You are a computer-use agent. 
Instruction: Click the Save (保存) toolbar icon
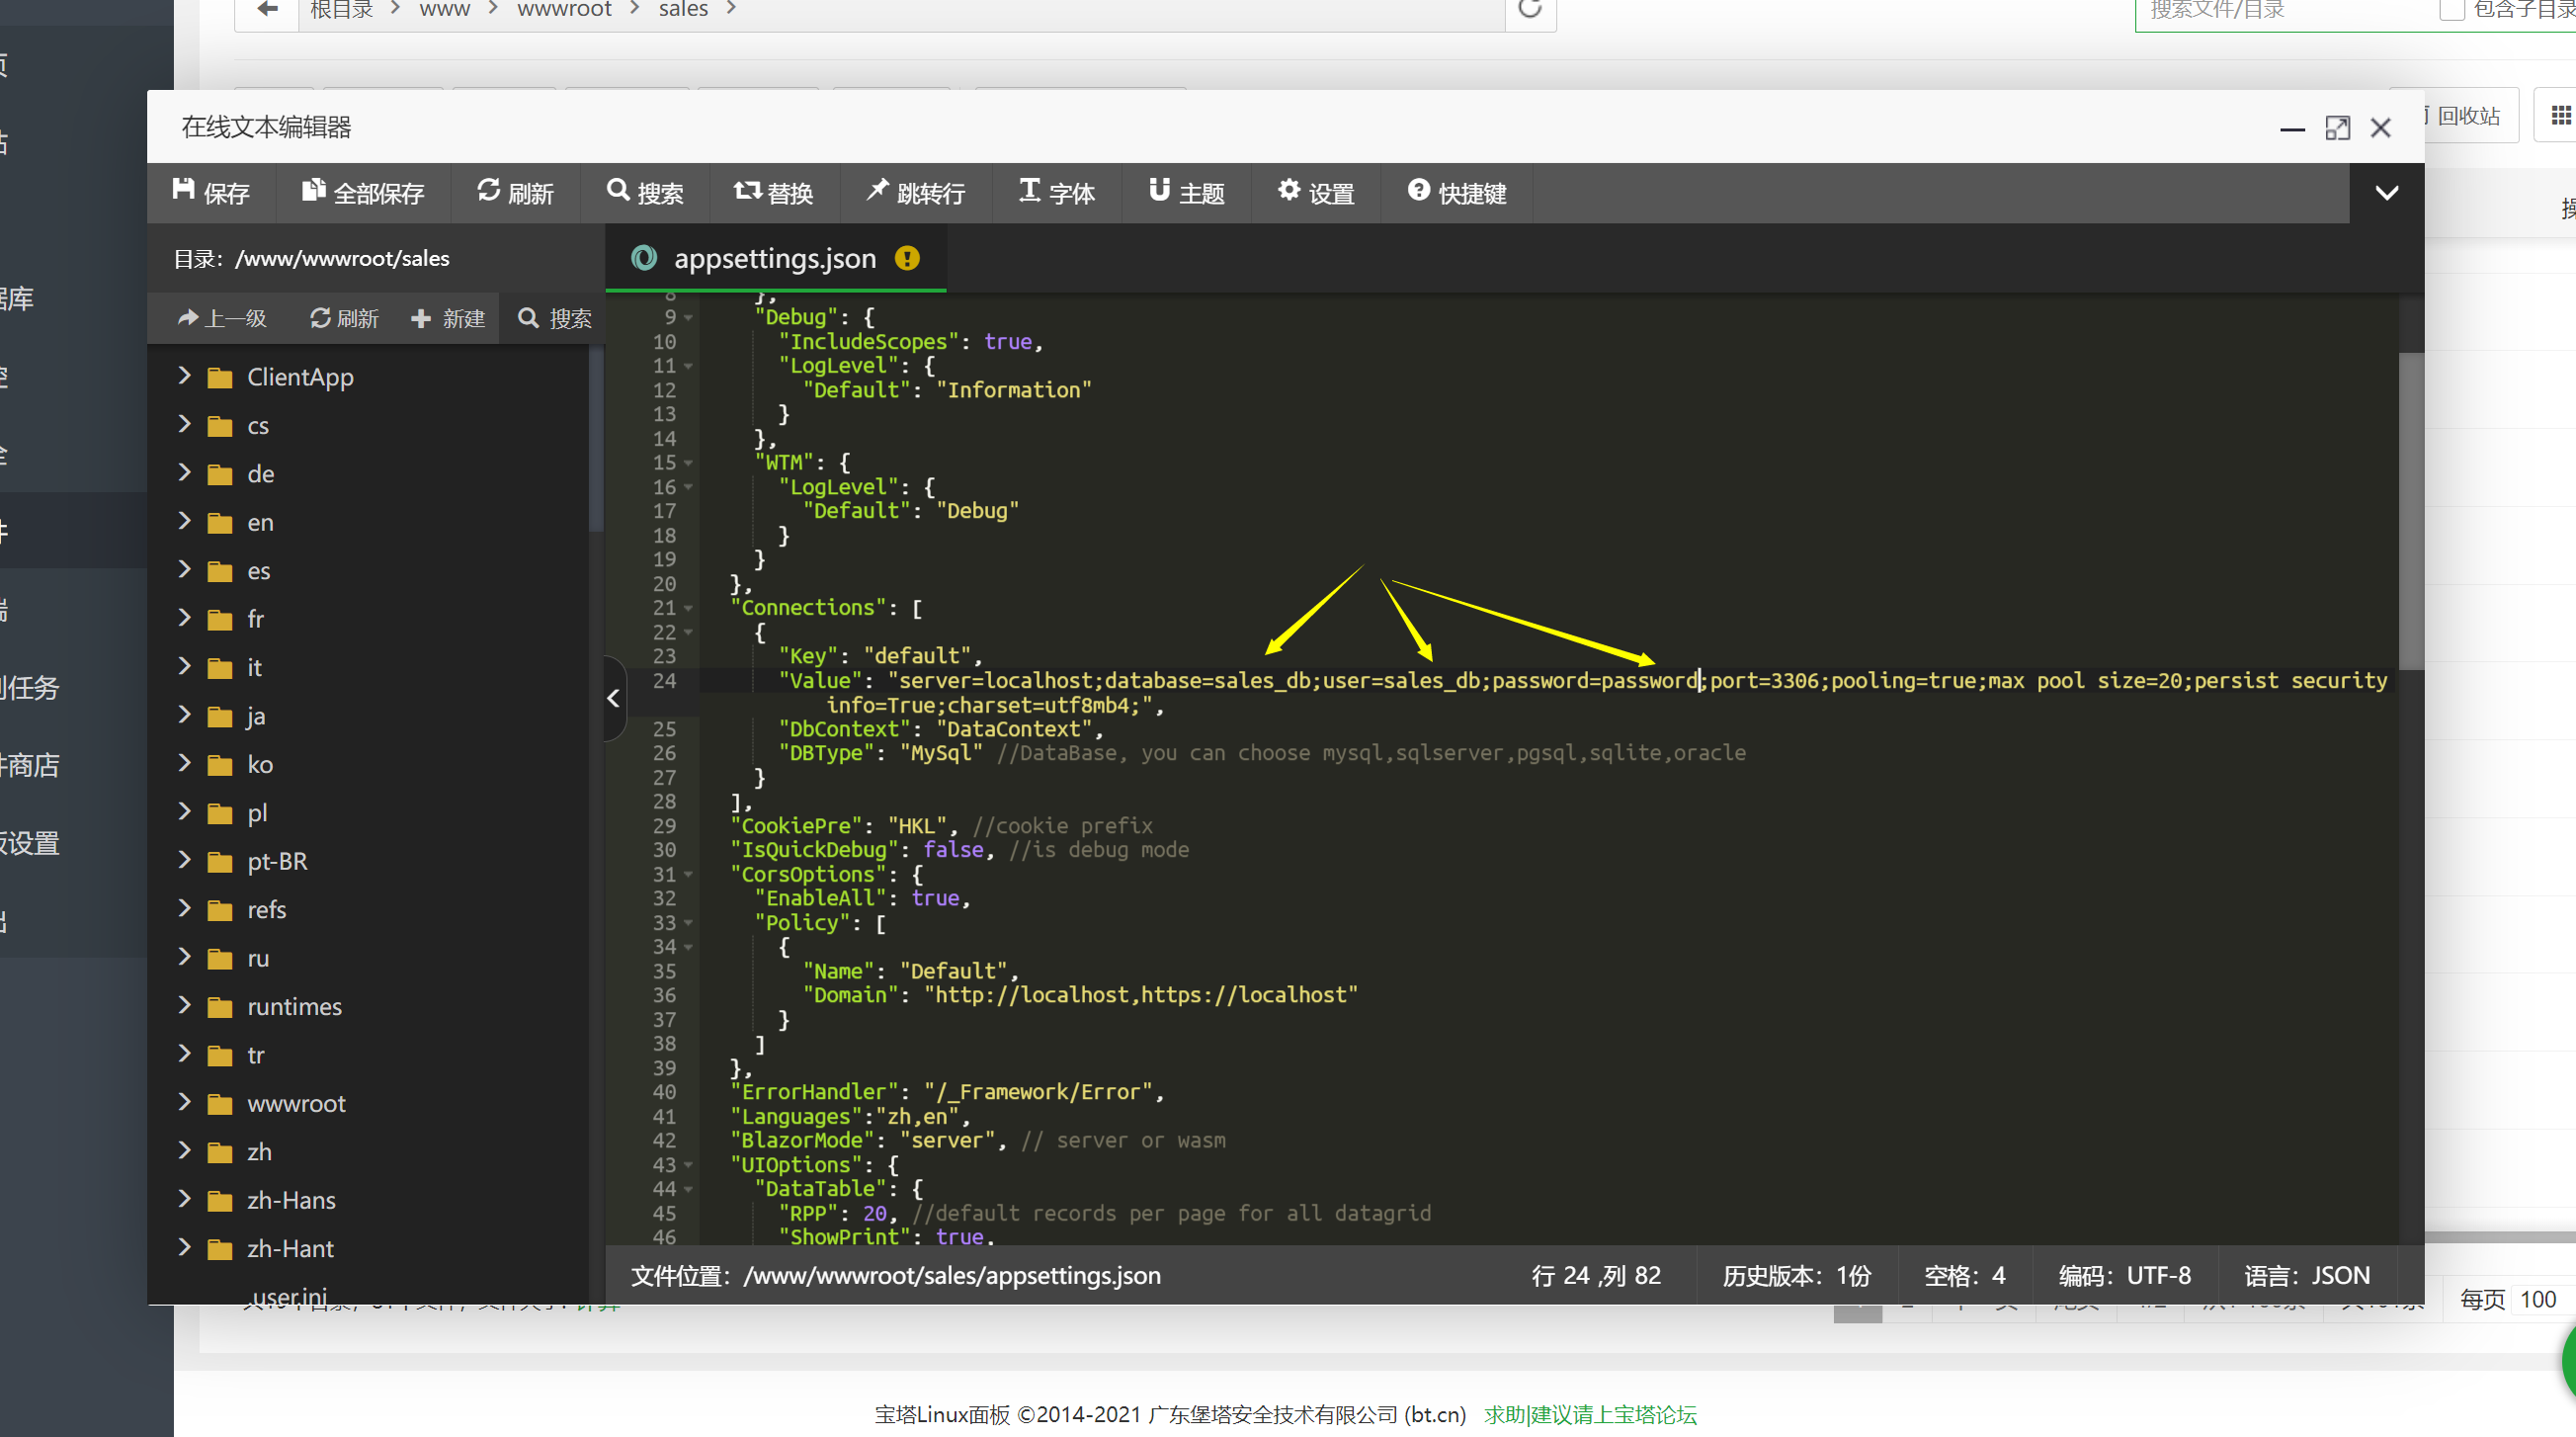pyautogui.click(x=184, y=191)
